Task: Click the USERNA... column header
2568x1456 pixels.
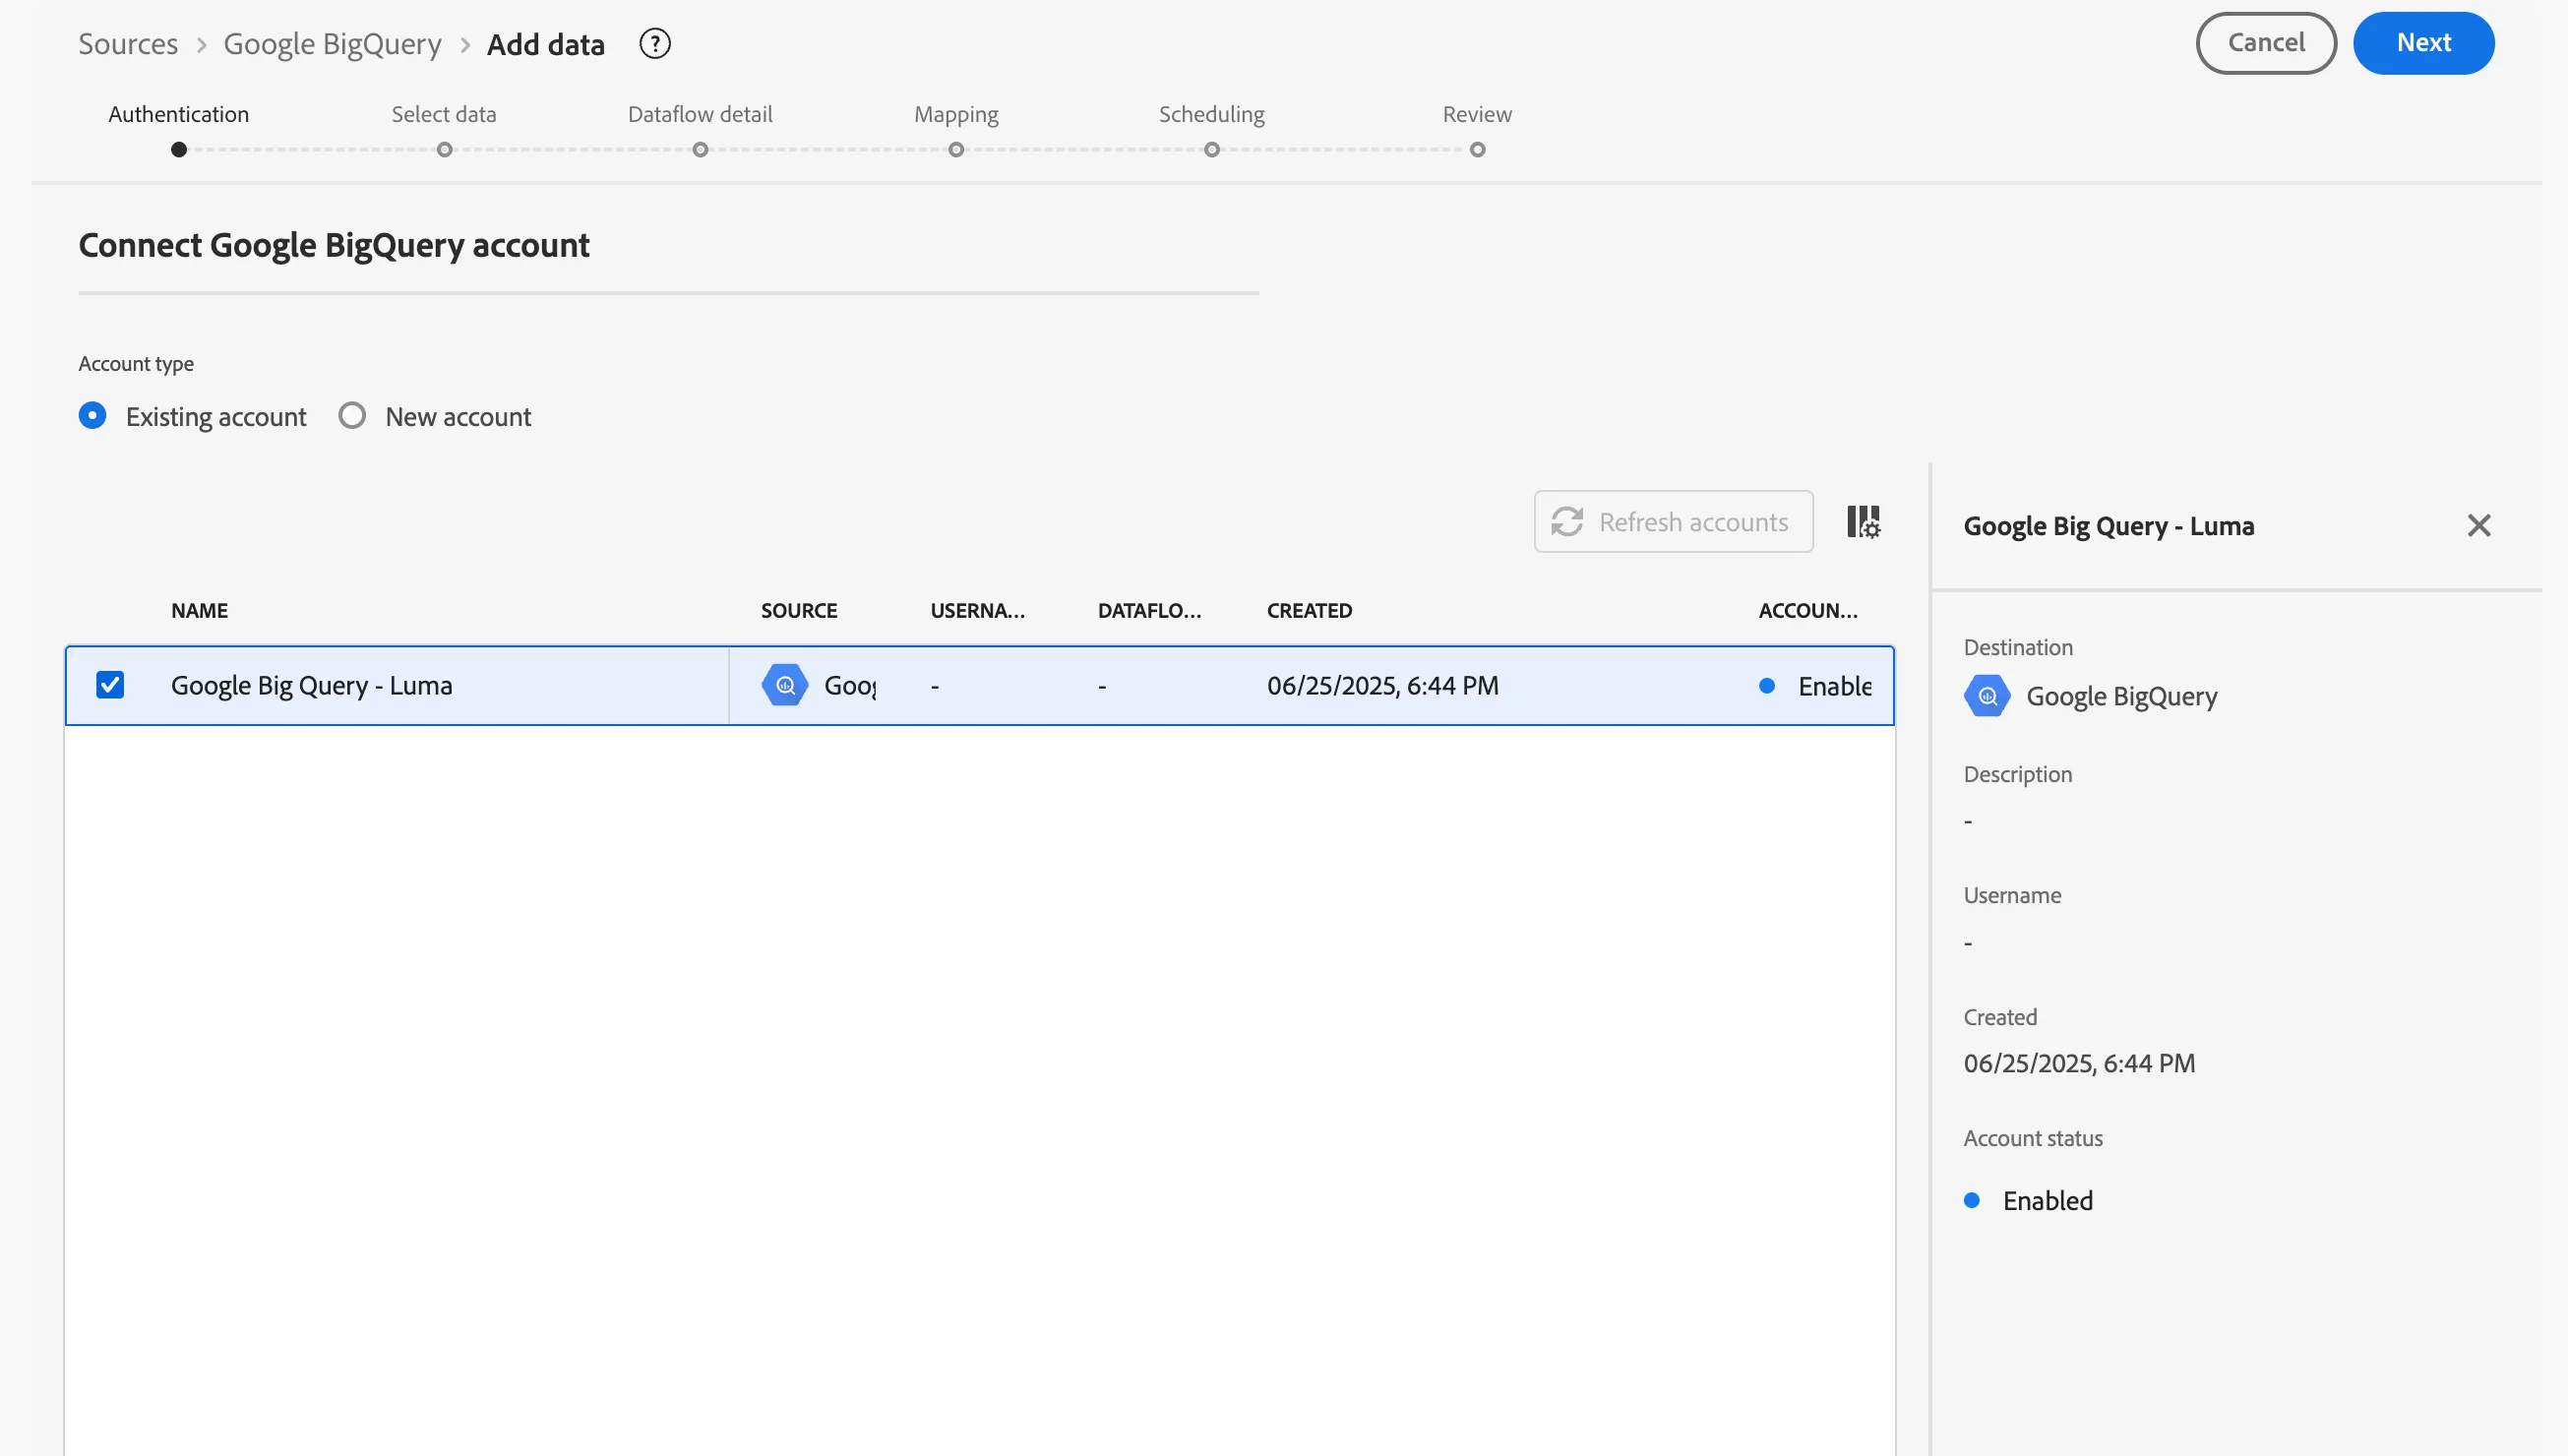Action: (x=977, y=611)
